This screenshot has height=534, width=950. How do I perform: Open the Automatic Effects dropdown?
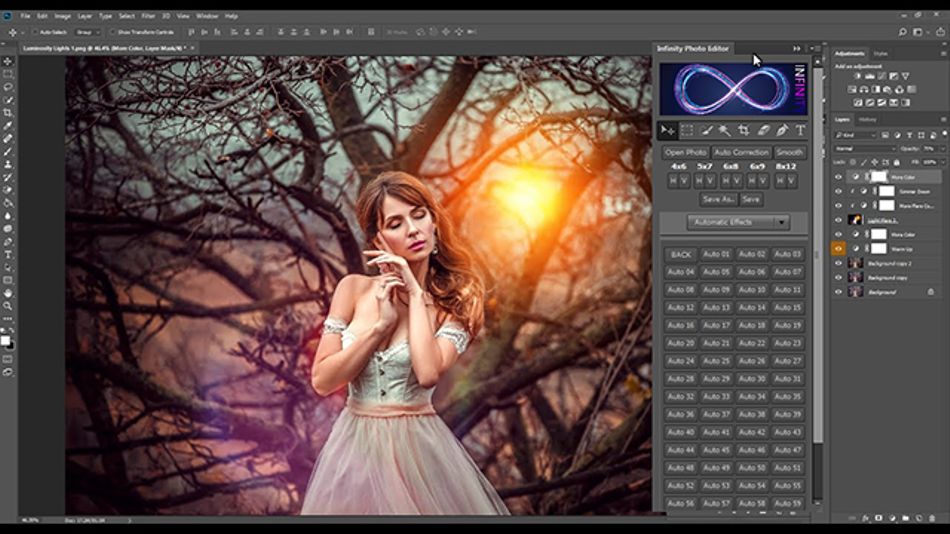pyautogui.click(x=782, y=222)
